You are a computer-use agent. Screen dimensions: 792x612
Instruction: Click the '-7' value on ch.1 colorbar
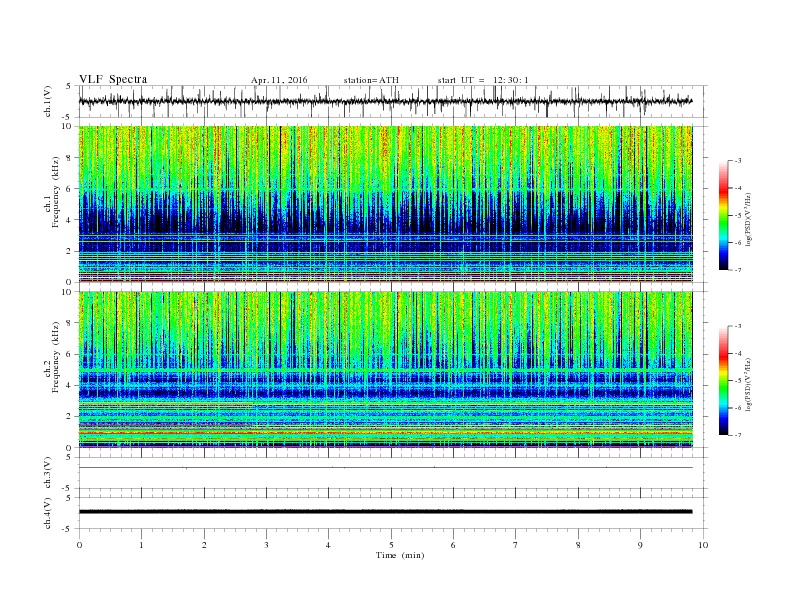point(738,270)
